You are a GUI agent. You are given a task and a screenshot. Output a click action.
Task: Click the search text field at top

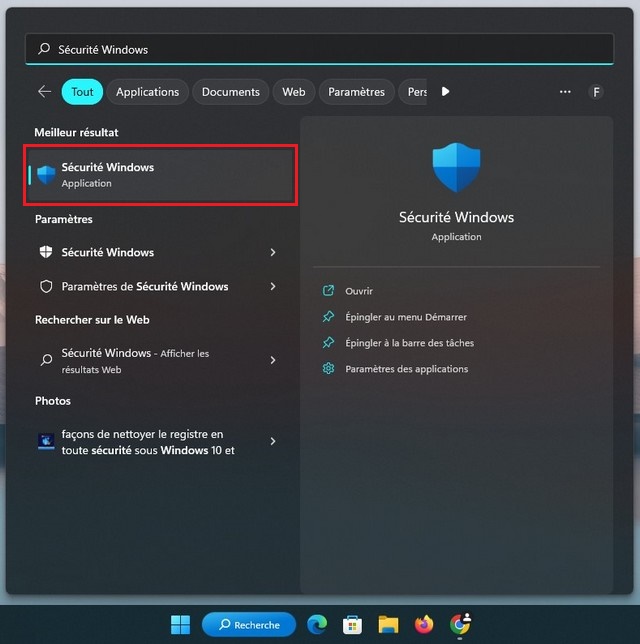(320, 49)
